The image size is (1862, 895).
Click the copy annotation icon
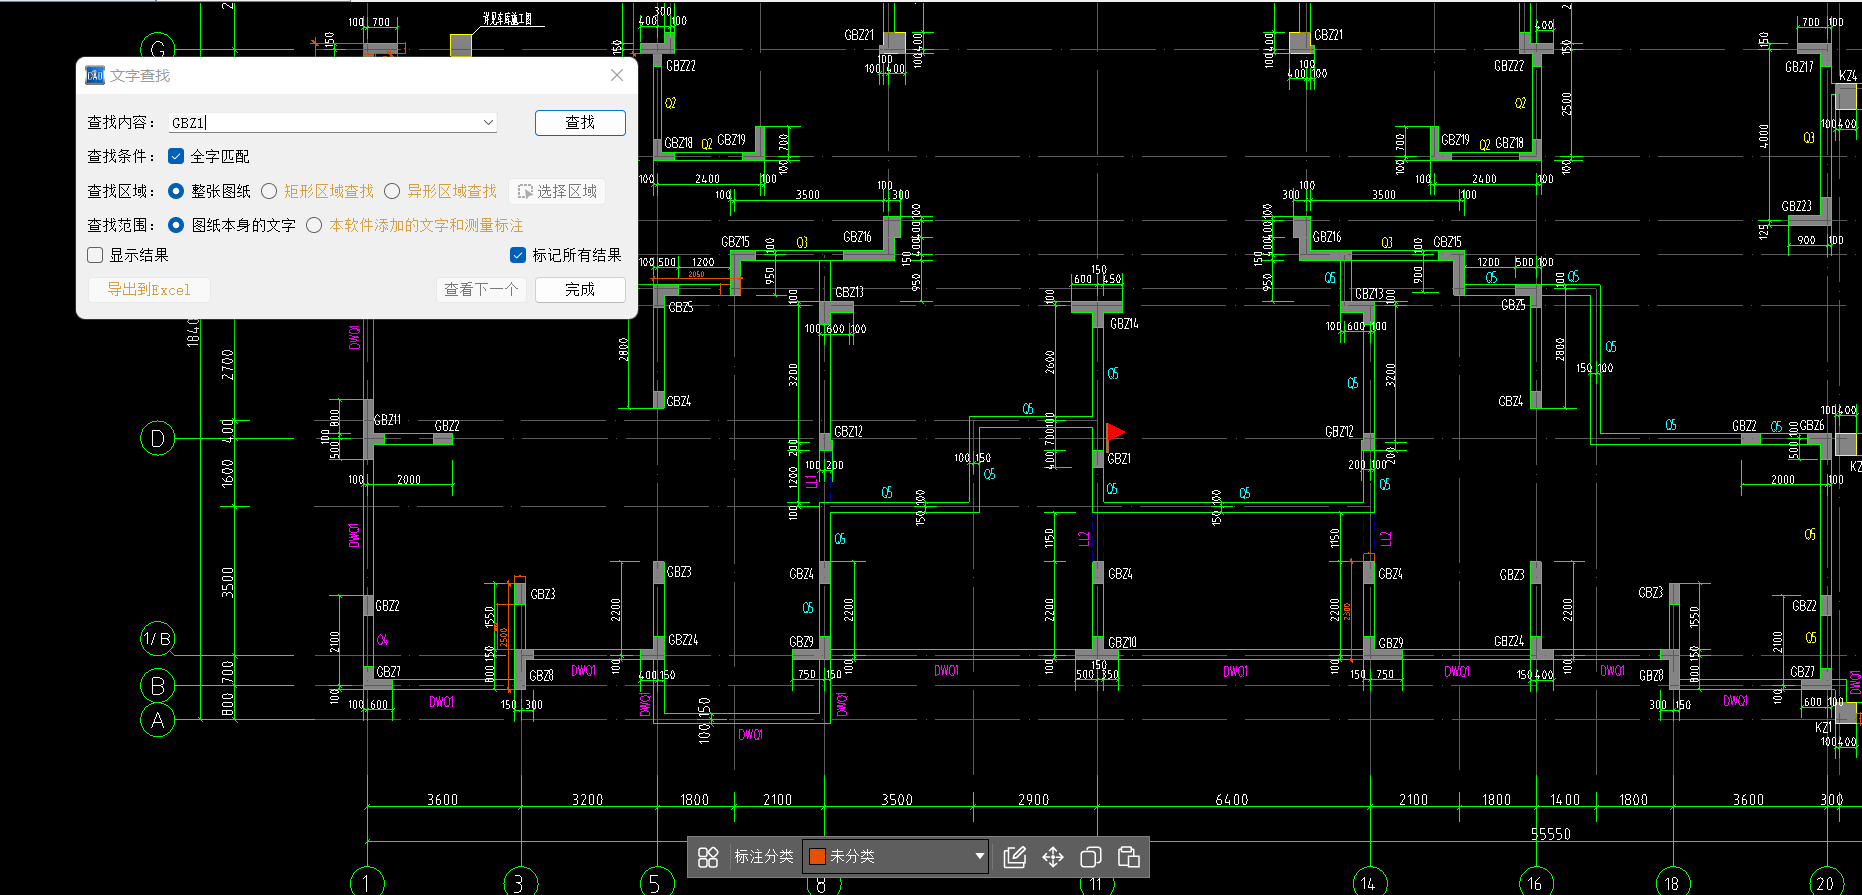click(x=1091, y=857)
